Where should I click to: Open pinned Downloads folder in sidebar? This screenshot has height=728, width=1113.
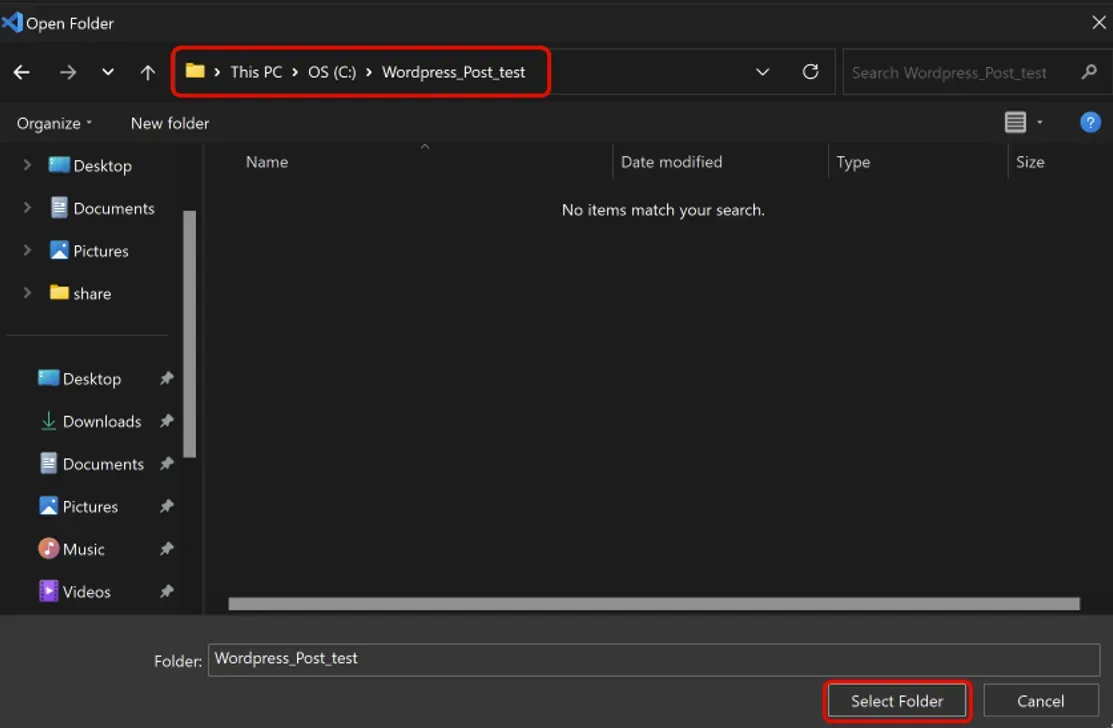[101, 422]
